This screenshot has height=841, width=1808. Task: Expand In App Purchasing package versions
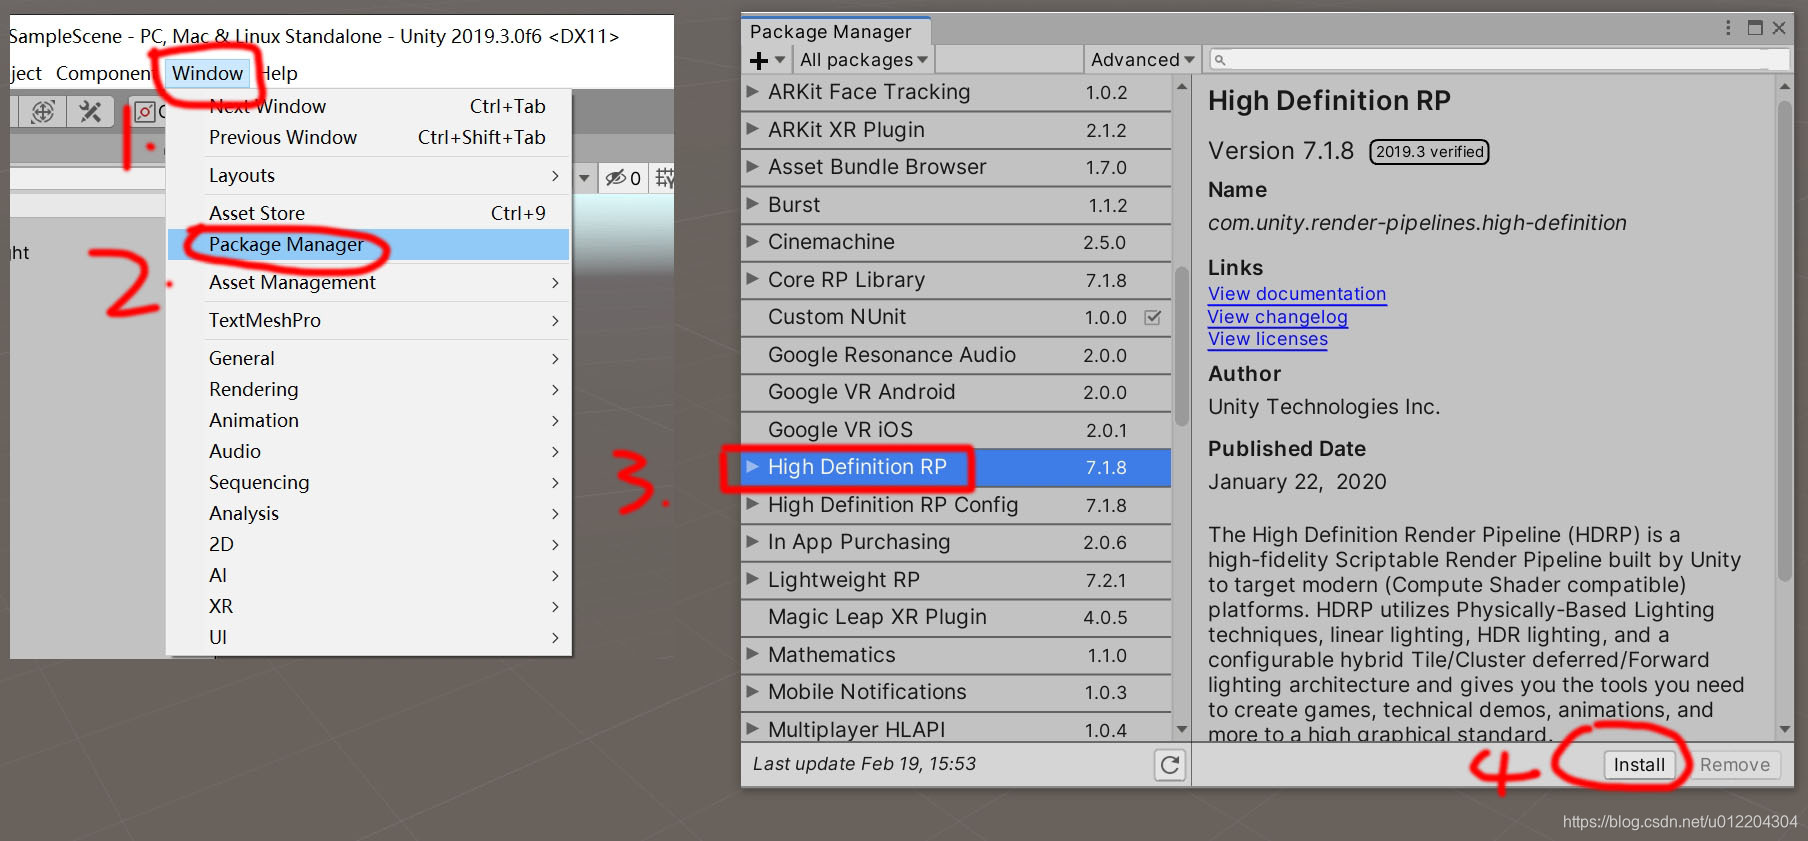tap(752, 542)
